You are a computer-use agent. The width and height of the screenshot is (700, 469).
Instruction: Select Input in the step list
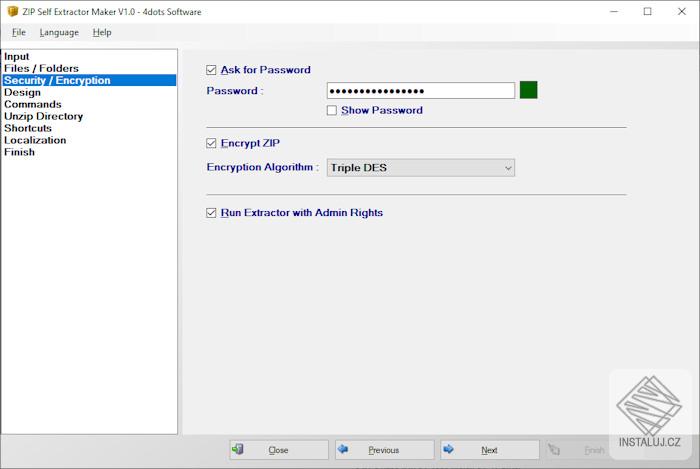[x=89, y=57]
